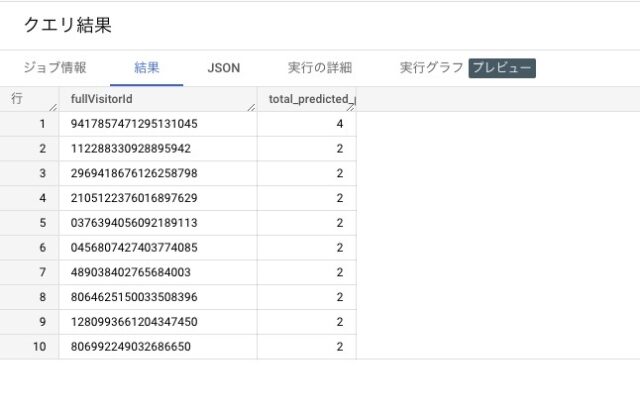Switch to the JSON tab
Viewport: 640px width, 414px height.
[x=223, y=68]
